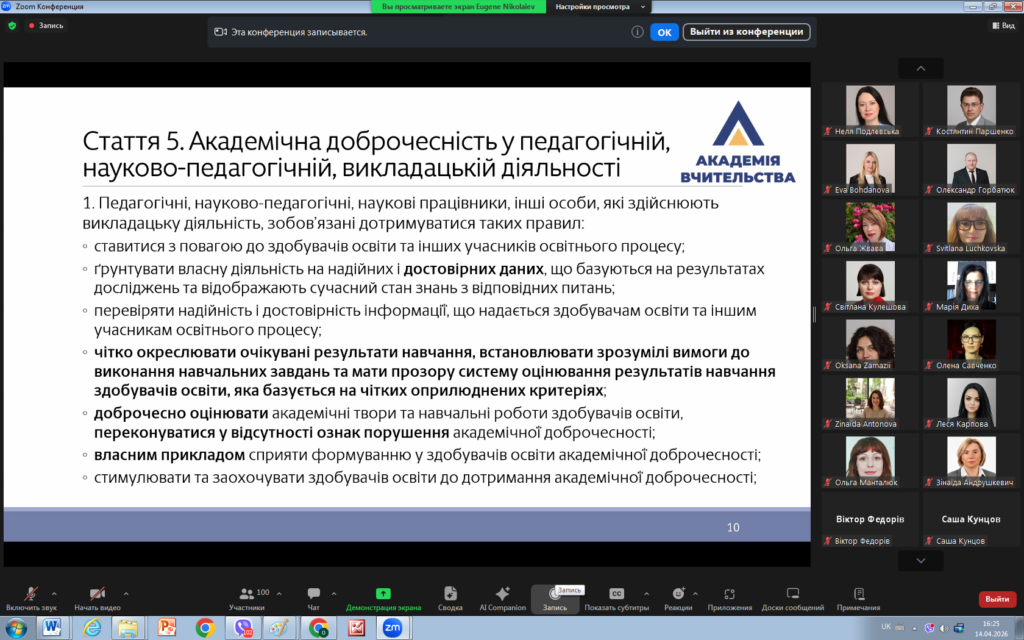Open the Сводка summary tool
The width and height of the screenshot is (1024, 640).
(x=450, y=594)
